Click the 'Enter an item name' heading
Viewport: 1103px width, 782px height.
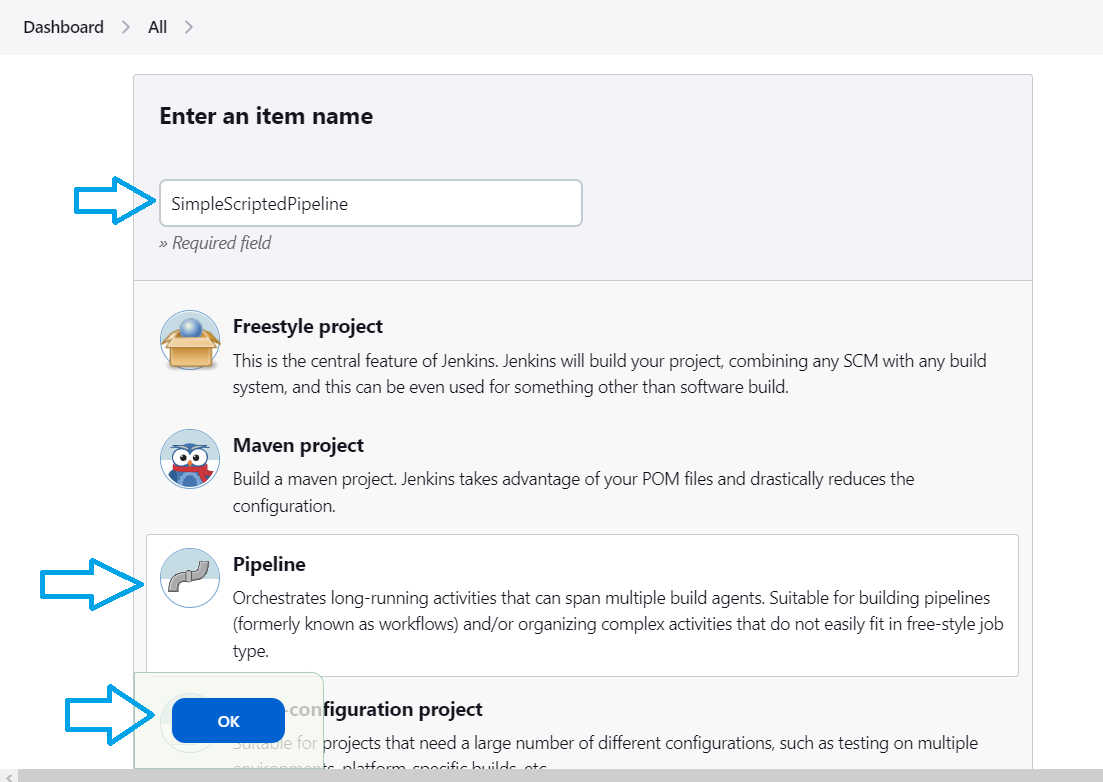click(266, 116)
